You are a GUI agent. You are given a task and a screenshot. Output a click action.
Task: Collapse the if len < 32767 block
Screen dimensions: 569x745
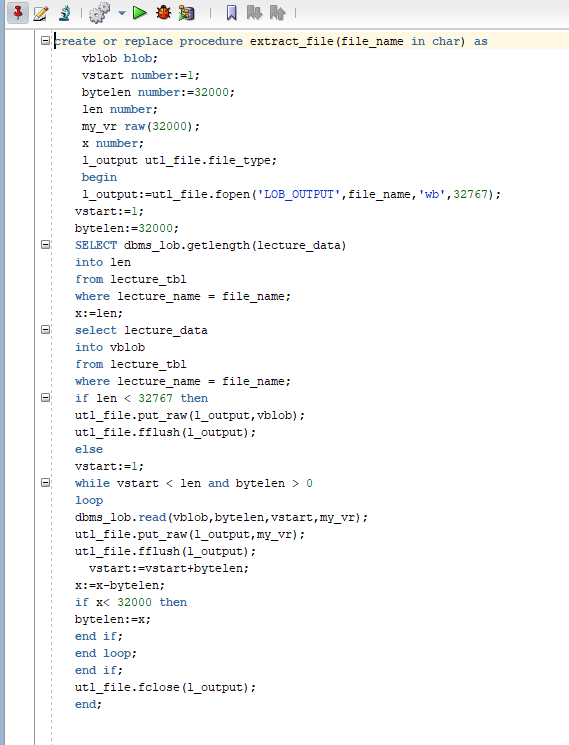click(x=46, y=397)
